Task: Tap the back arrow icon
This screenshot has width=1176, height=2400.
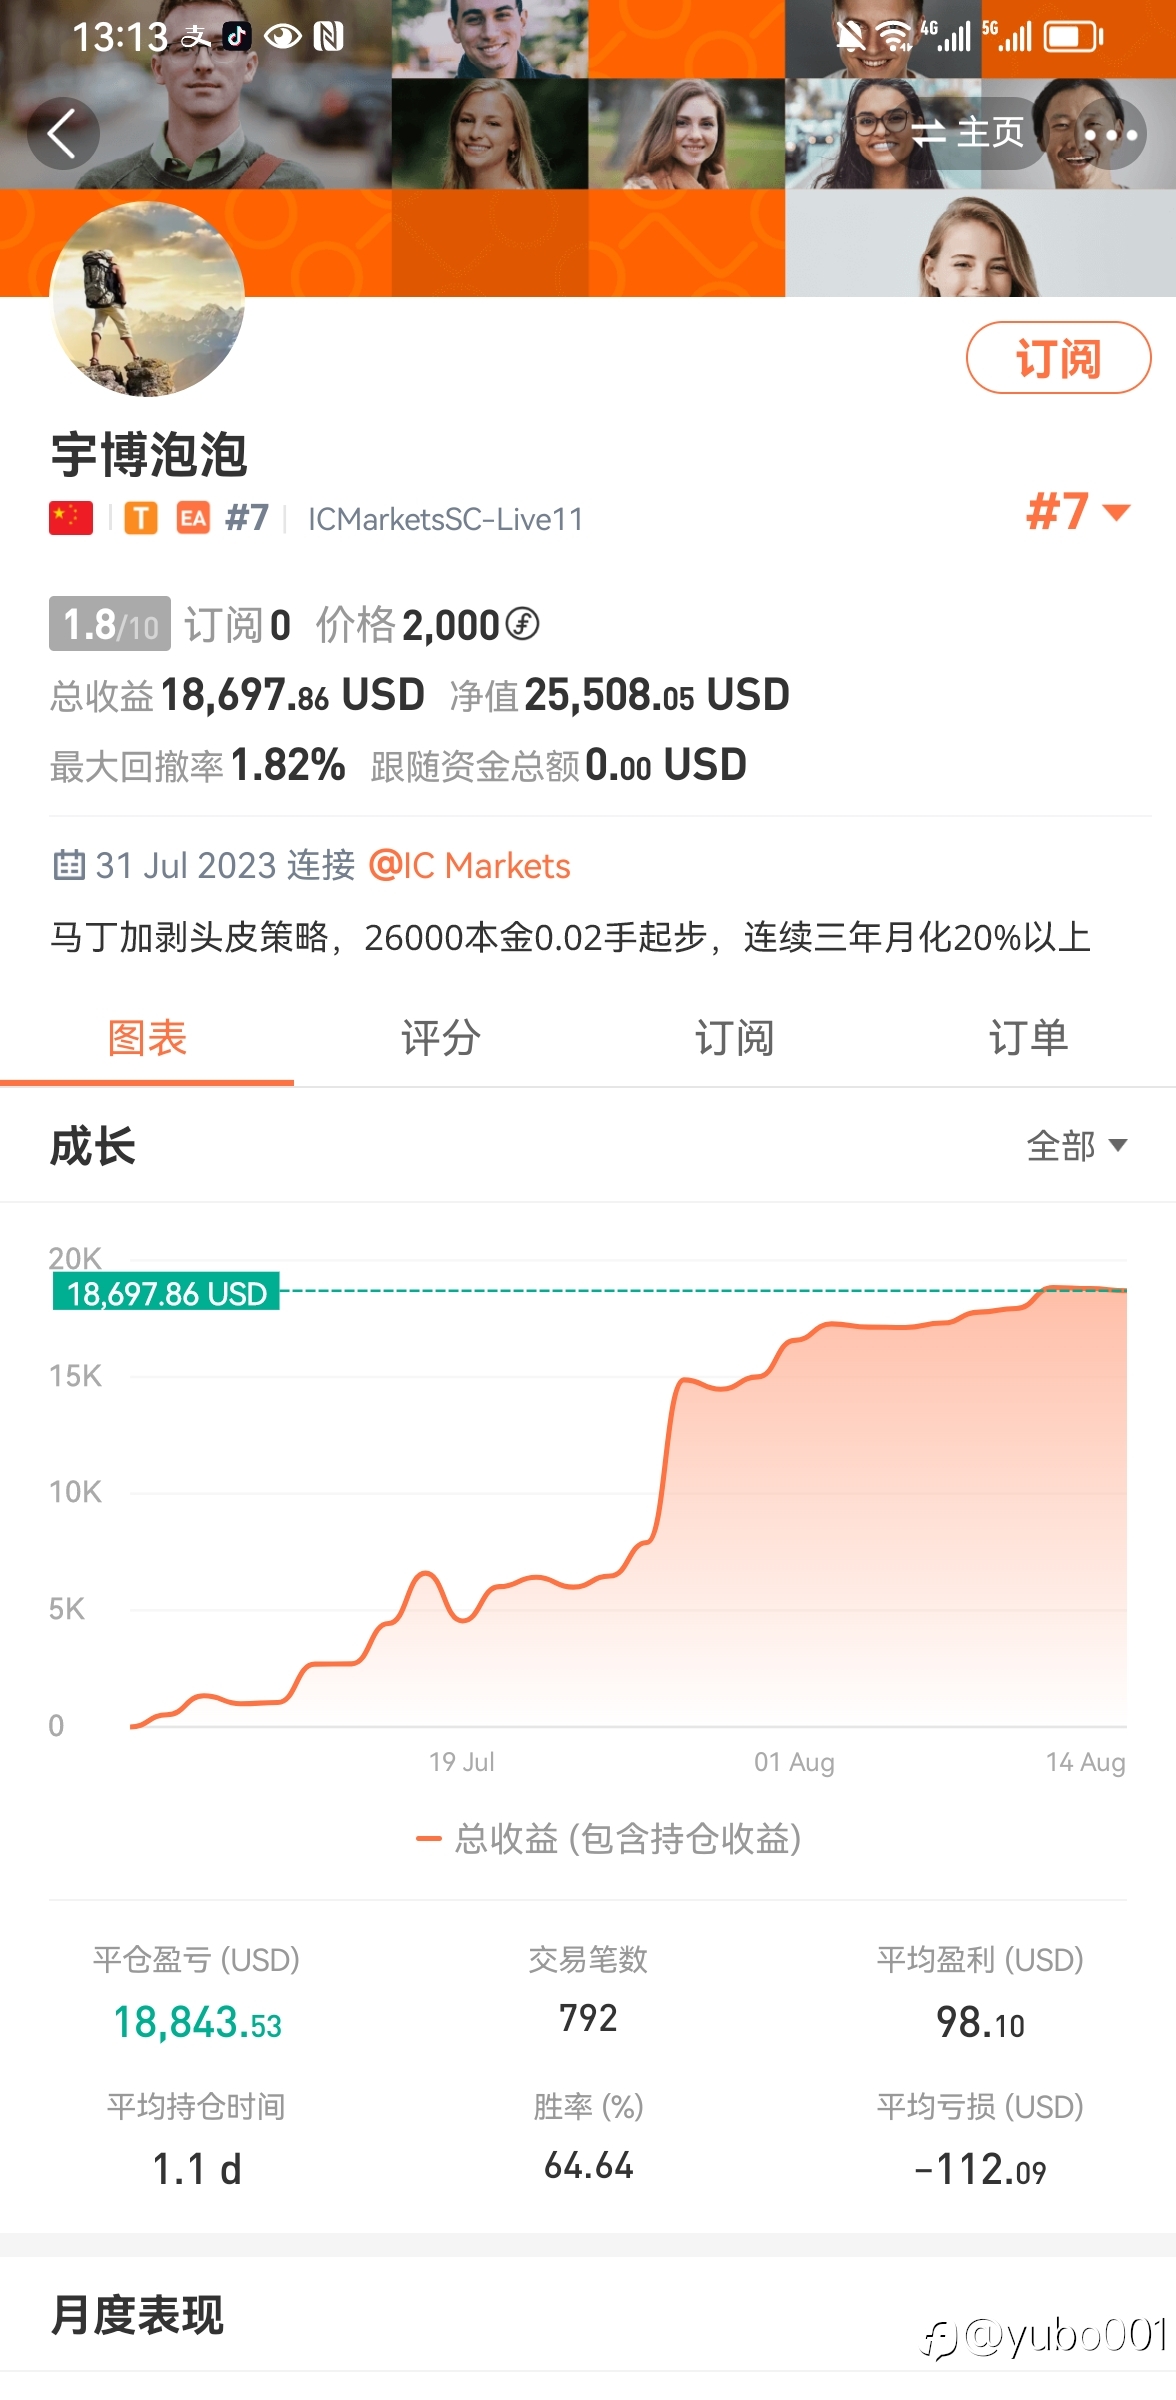Action: (x=63, y=133)
